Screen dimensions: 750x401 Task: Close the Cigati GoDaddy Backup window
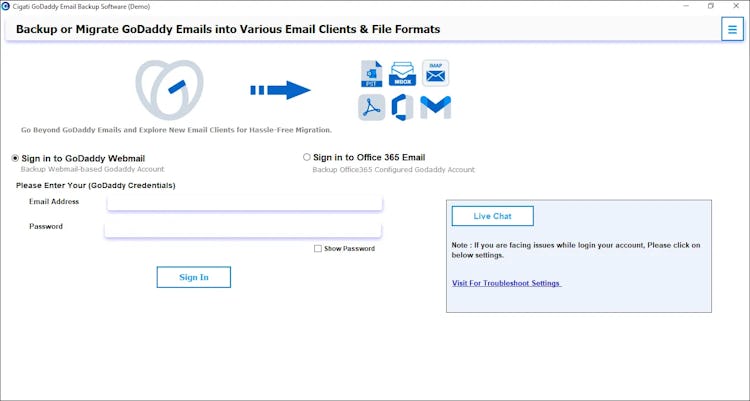coord(736,6)
